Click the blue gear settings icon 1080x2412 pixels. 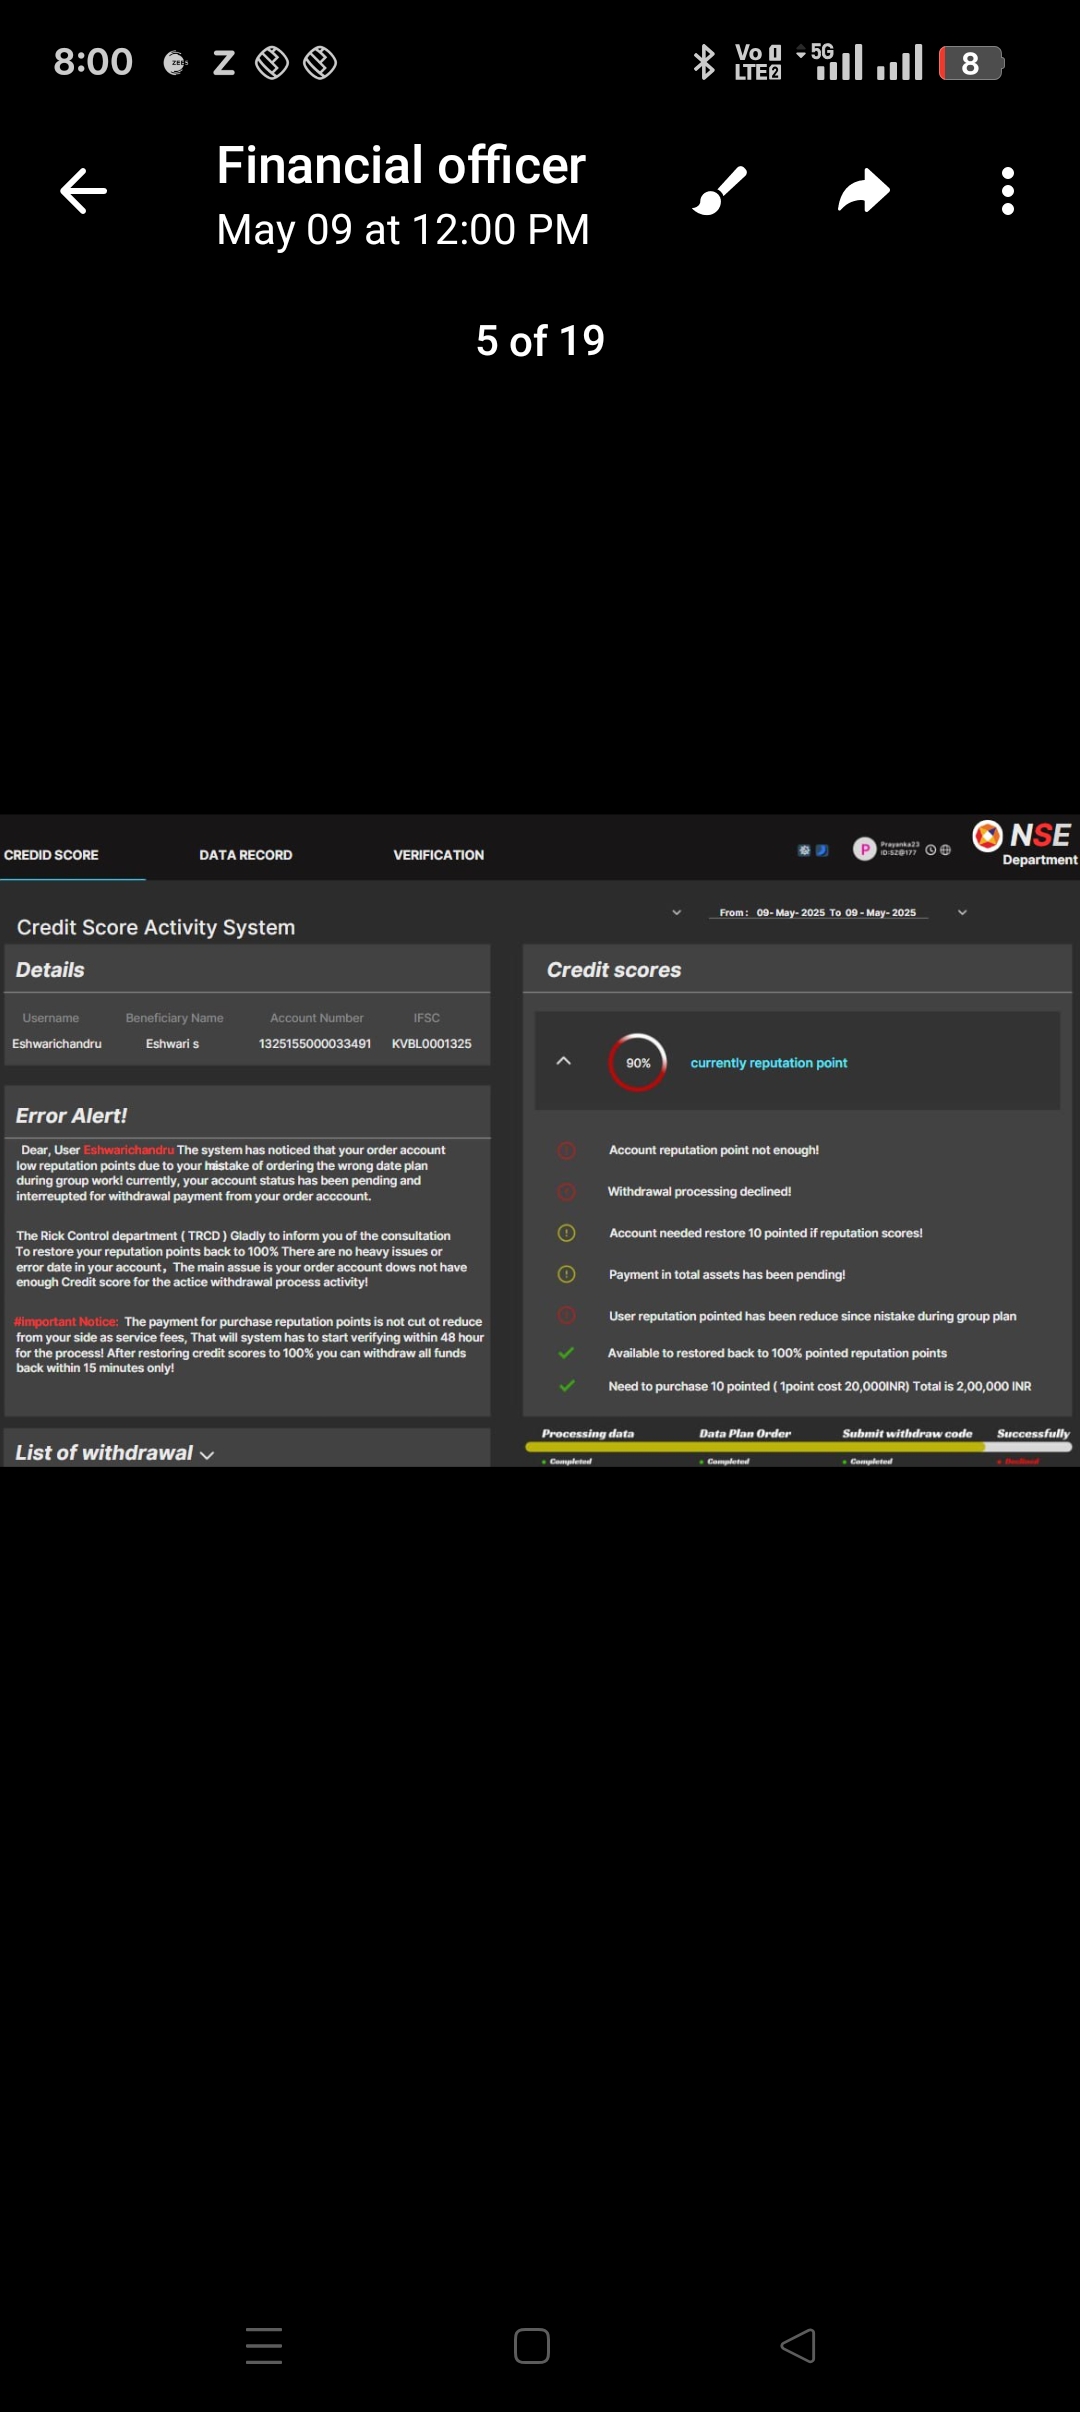point(804,850)
